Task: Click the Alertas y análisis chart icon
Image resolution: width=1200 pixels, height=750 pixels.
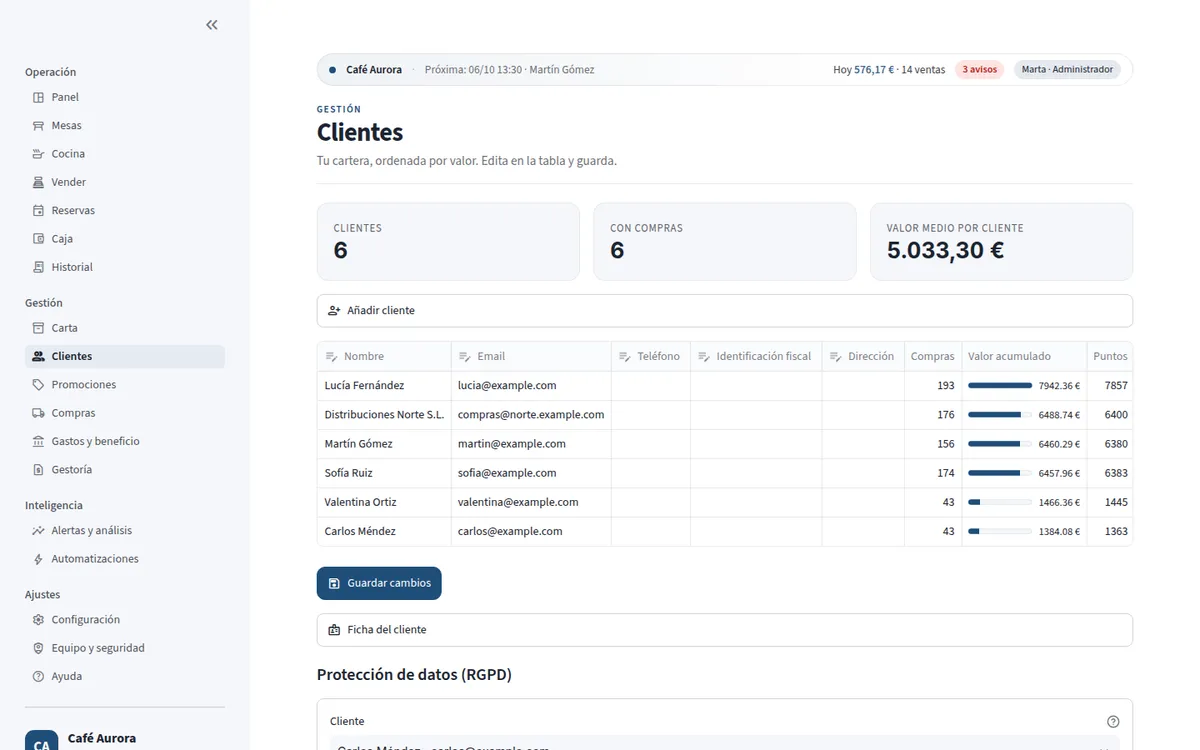Action: point(38,531)
